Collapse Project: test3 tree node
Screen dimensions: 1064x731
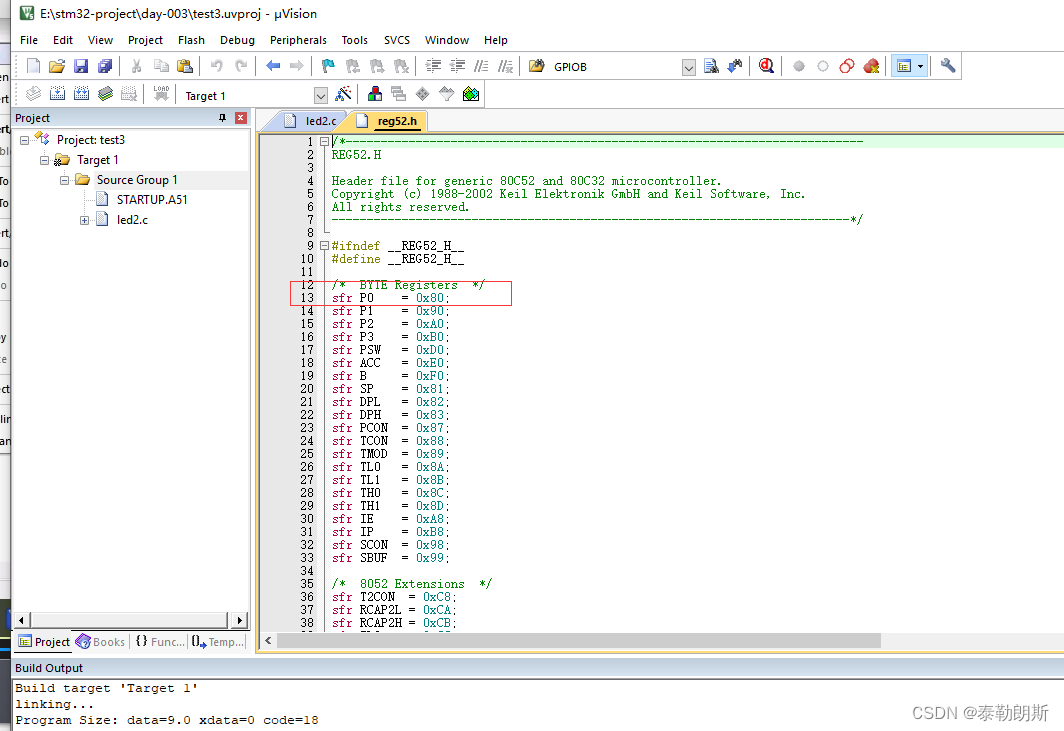(x=24, y=140)
